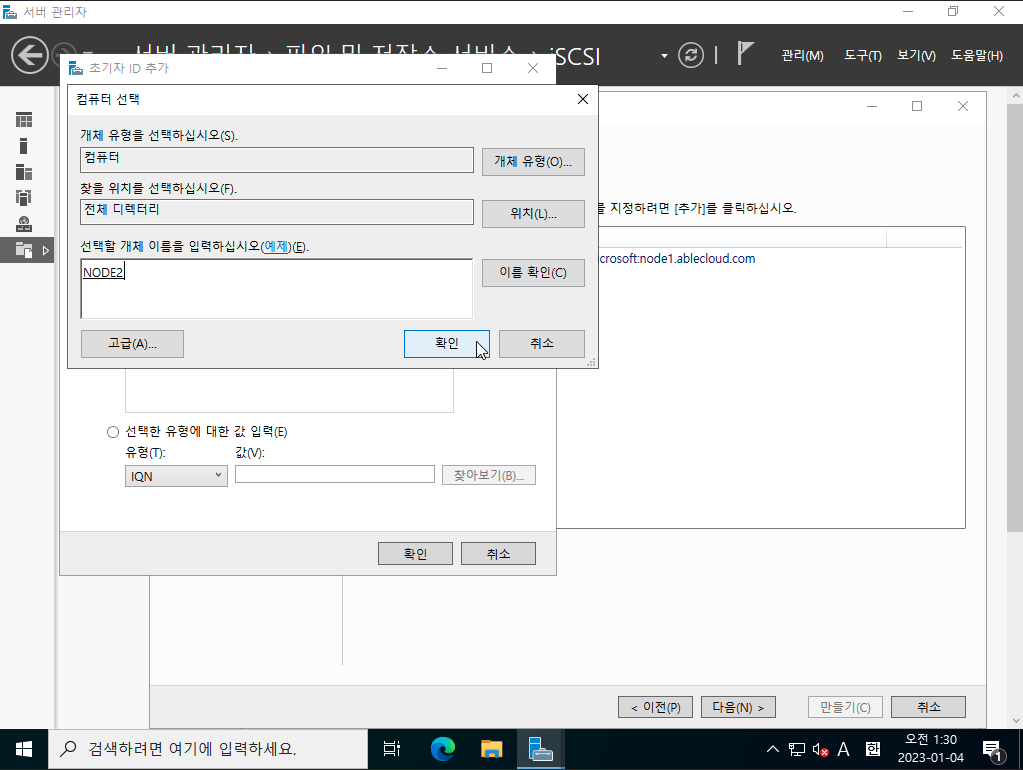1023x770 pixels.
Task: Click the taskbar search box
Action: [x=207, y=749]
